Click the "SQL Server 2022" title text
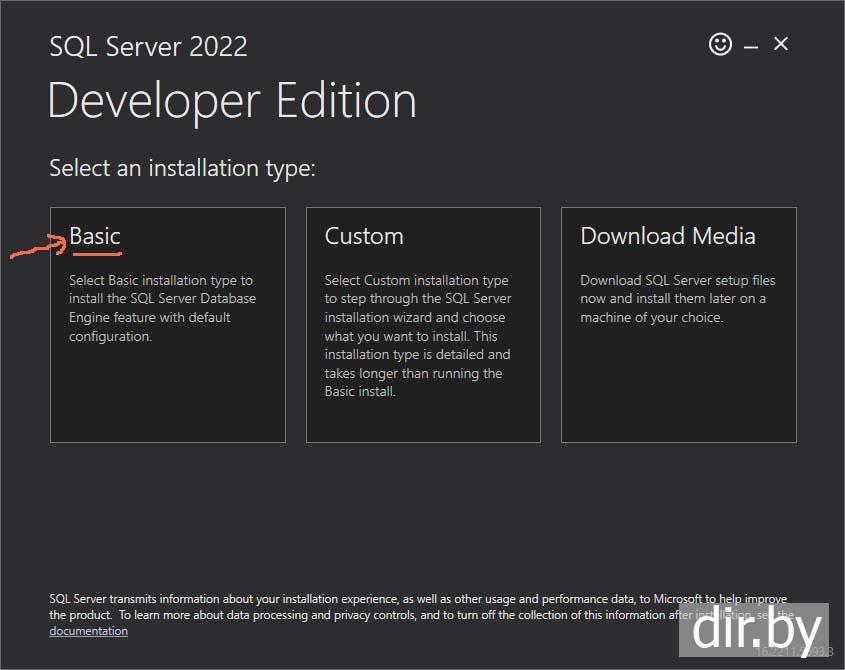845x670 pixels. tap(148, 46)
